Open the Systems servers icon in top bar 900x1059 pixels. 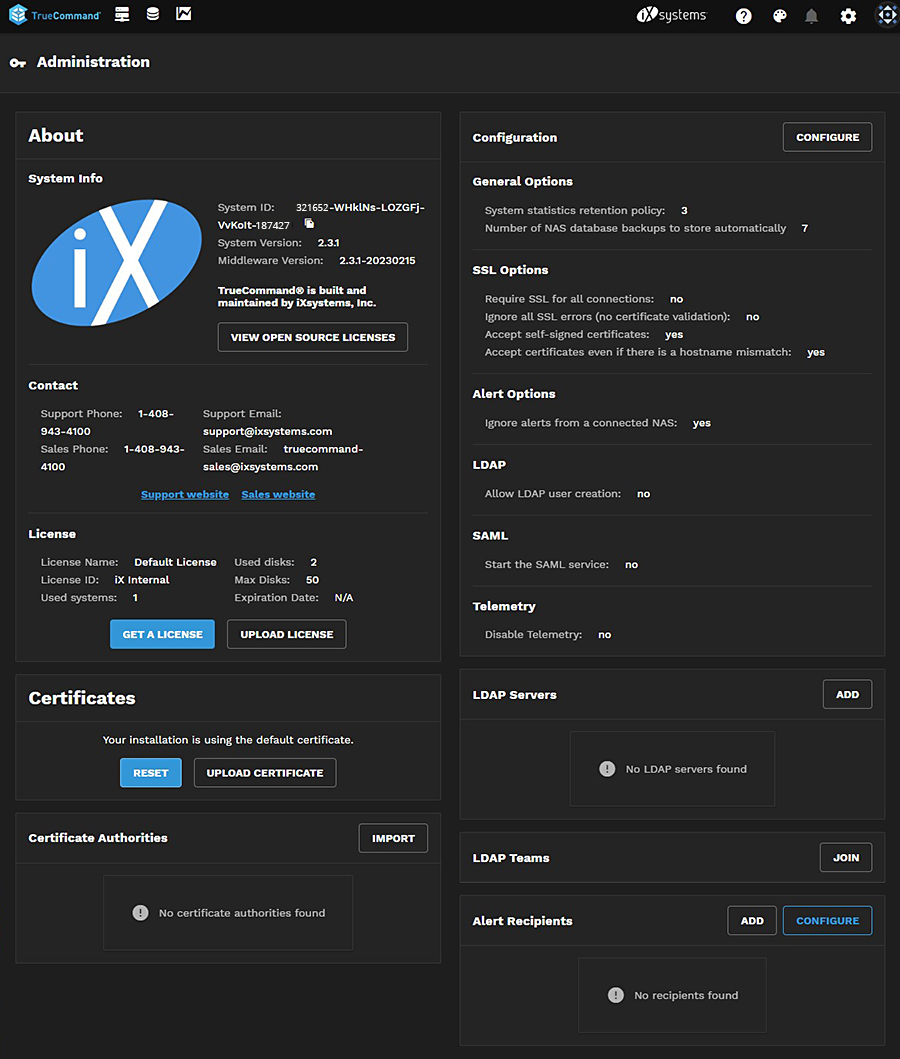coord(122,15)
